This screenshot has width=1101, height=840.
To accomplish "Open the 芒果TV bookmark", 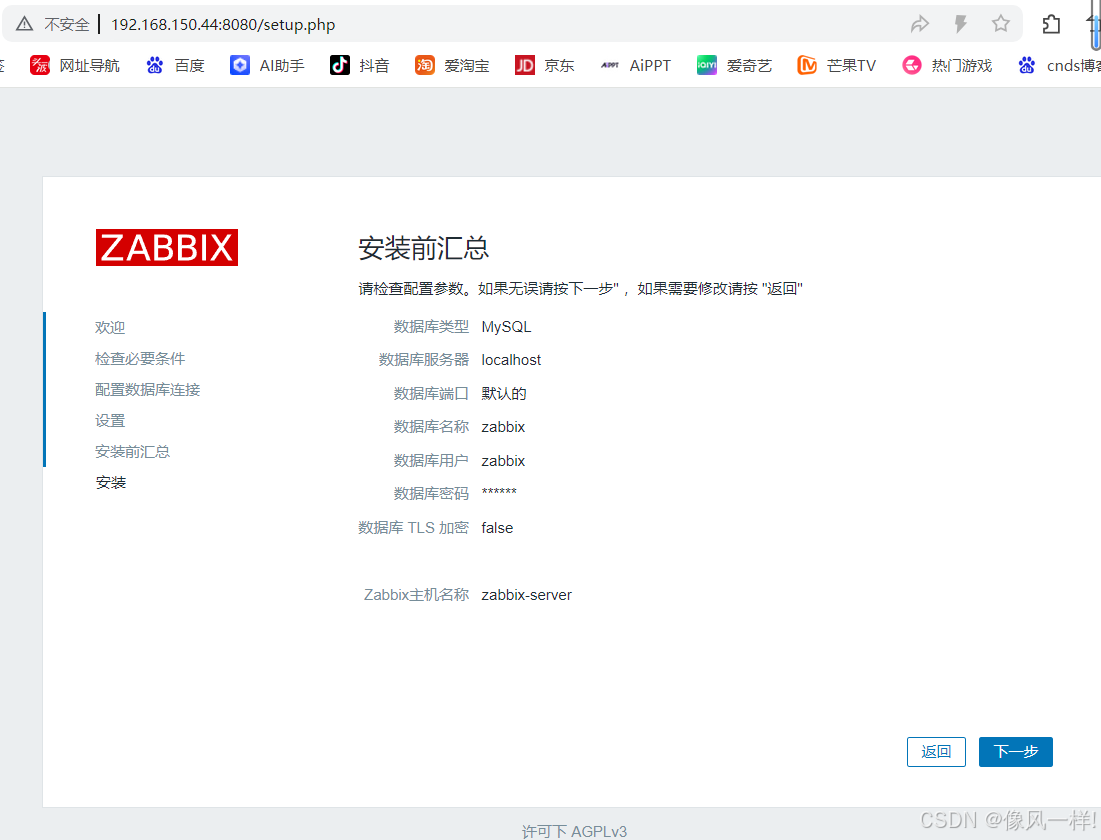I will click(x=837, y=65).
